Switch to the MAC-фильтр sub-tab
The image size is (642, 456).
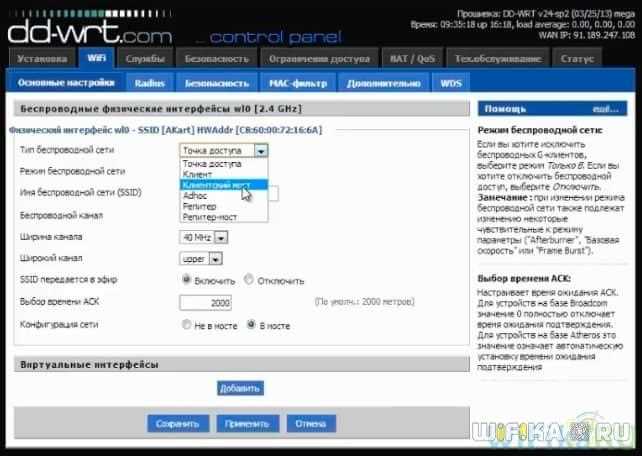pyautogui.click(x=298, y=83)
